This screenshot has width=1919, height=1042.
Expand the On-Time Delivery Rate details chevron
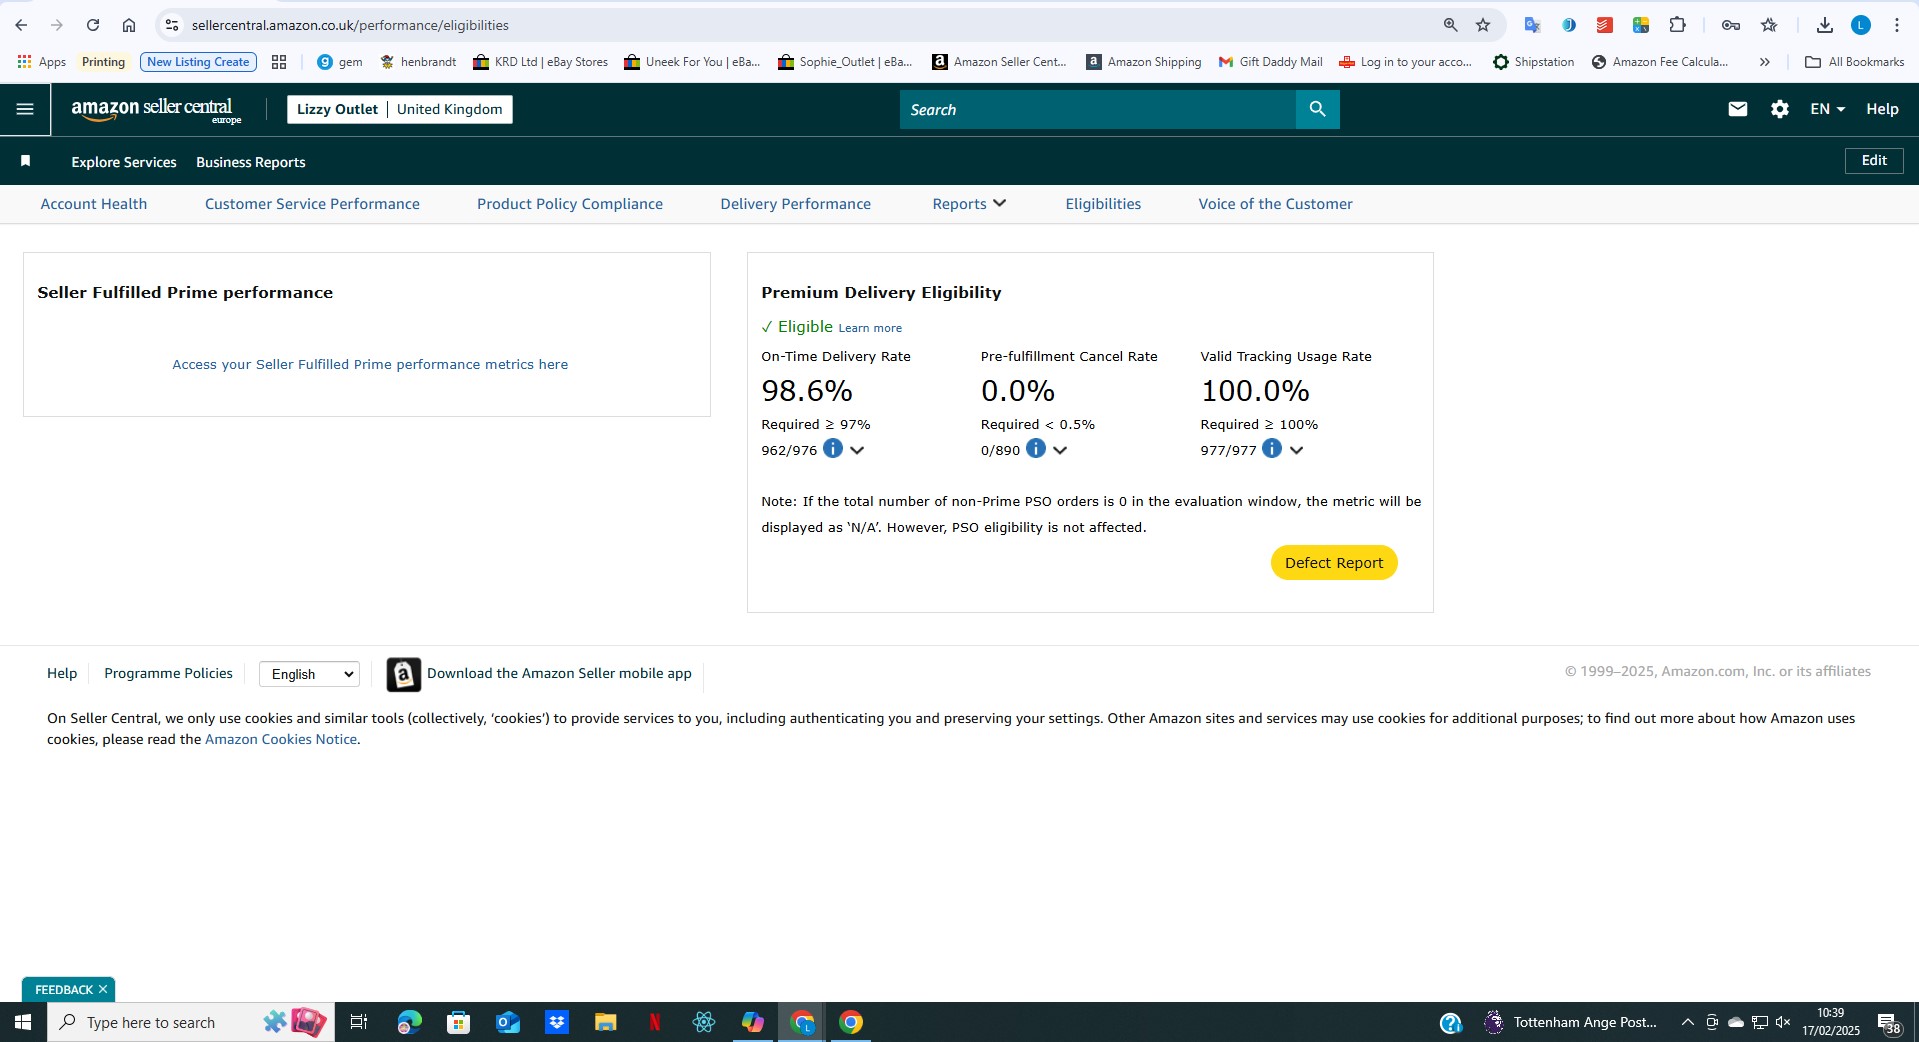[x=857, y=450]
